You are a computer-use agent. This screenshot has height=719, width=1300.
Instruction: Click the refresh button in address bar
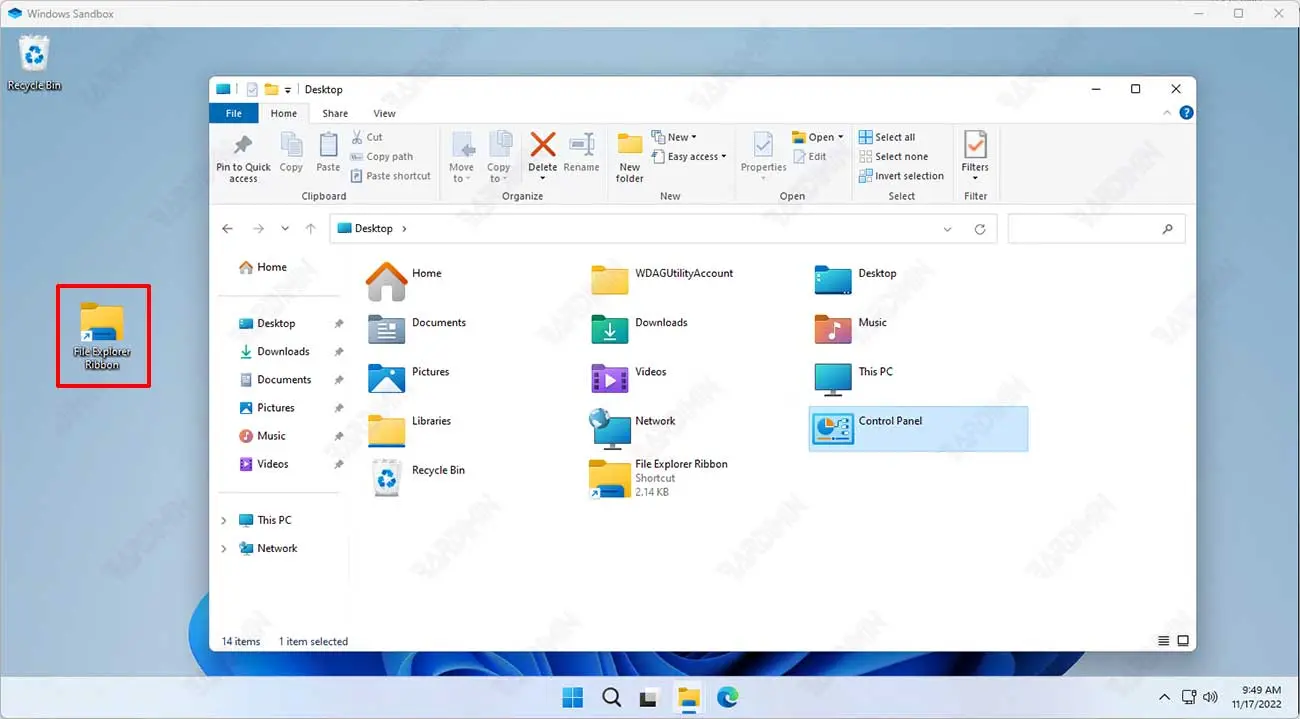980,229
